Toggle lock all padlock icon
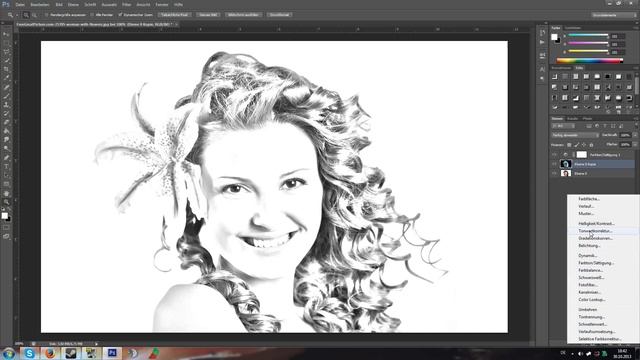 [x=591, y=145]
